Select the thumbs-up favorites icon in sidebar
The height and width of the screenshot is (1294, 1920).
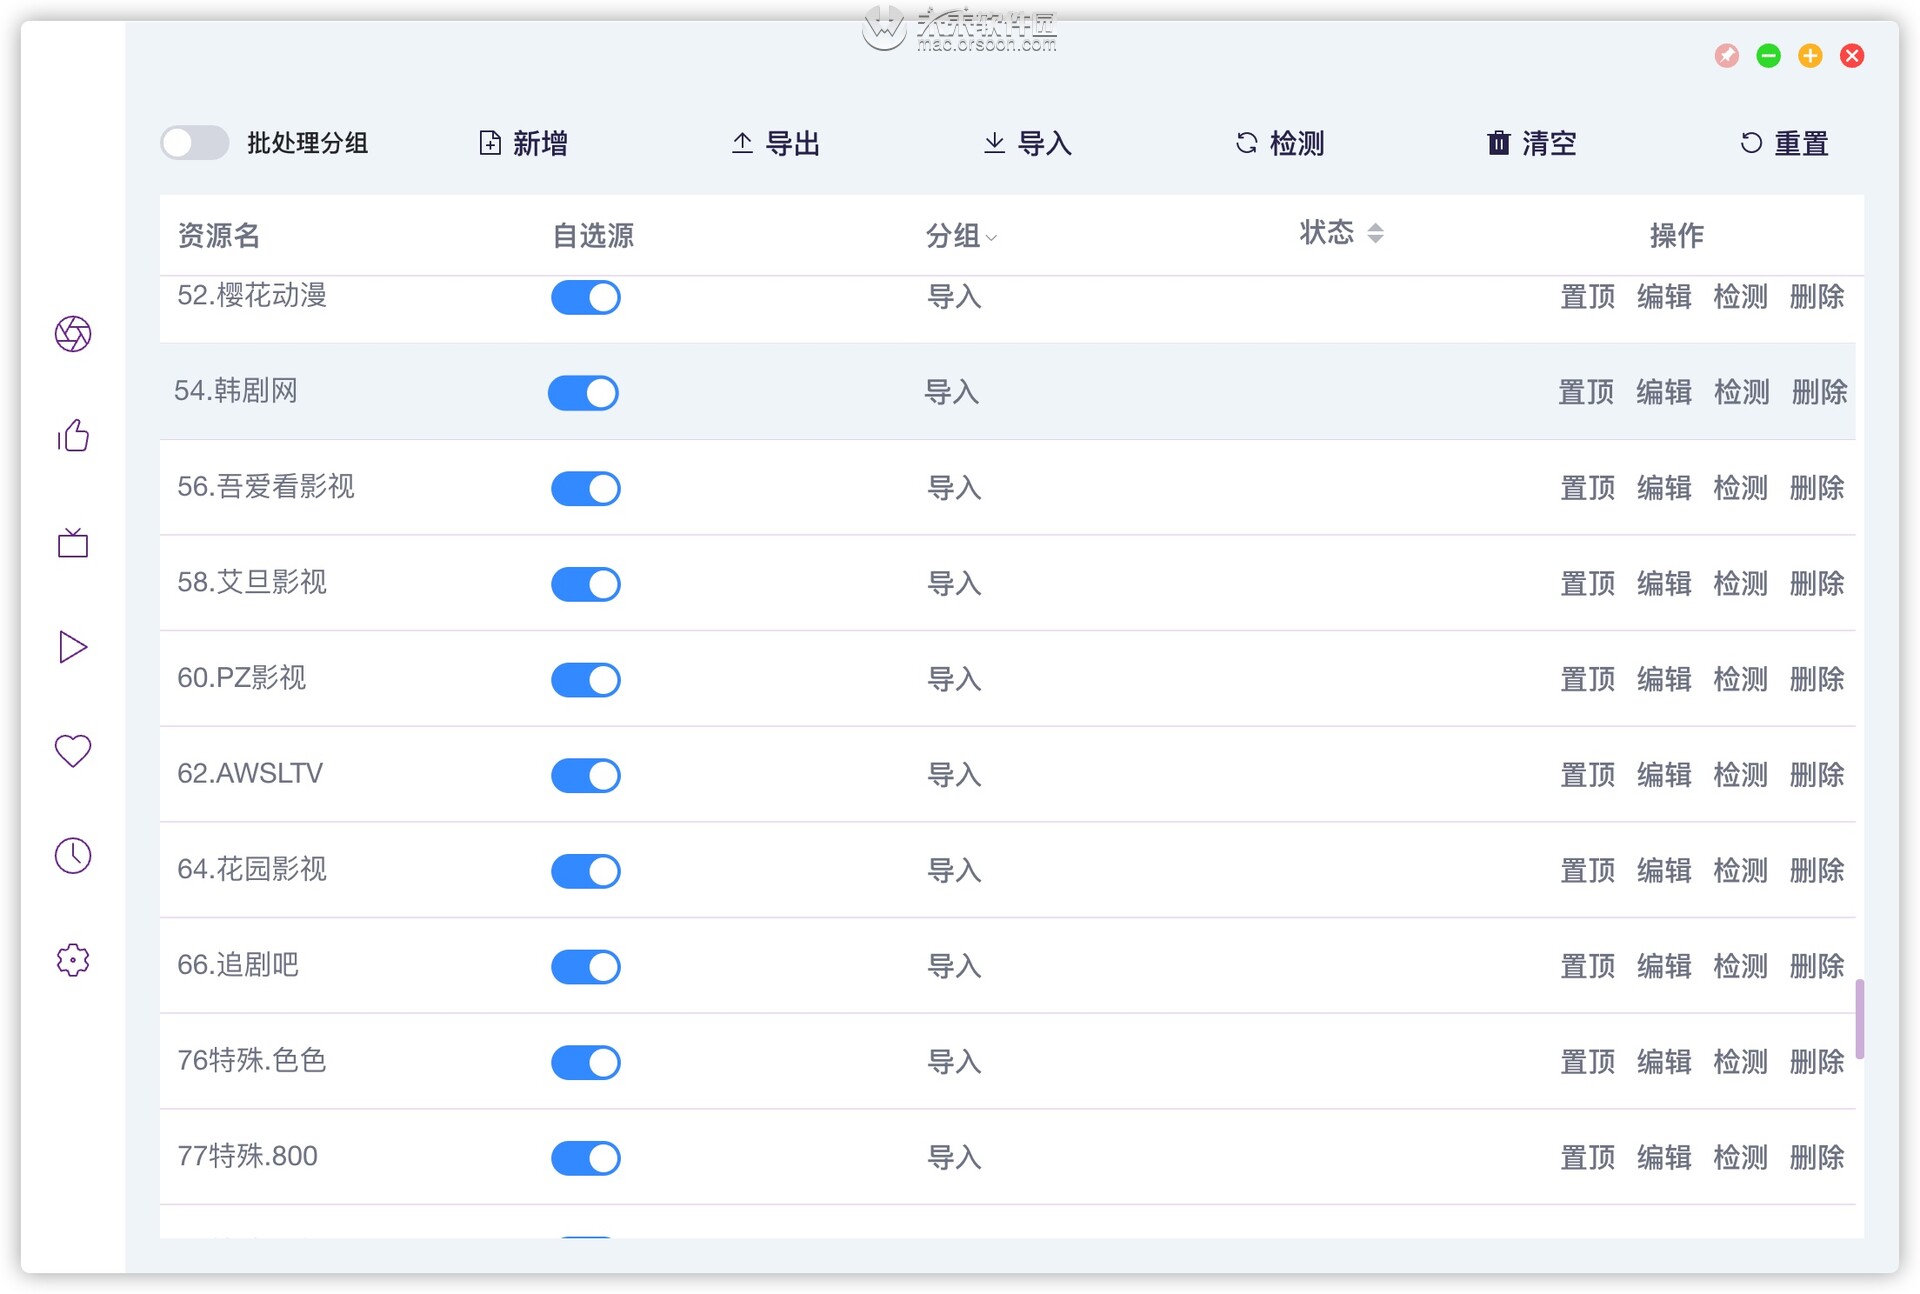click(71, 437)
